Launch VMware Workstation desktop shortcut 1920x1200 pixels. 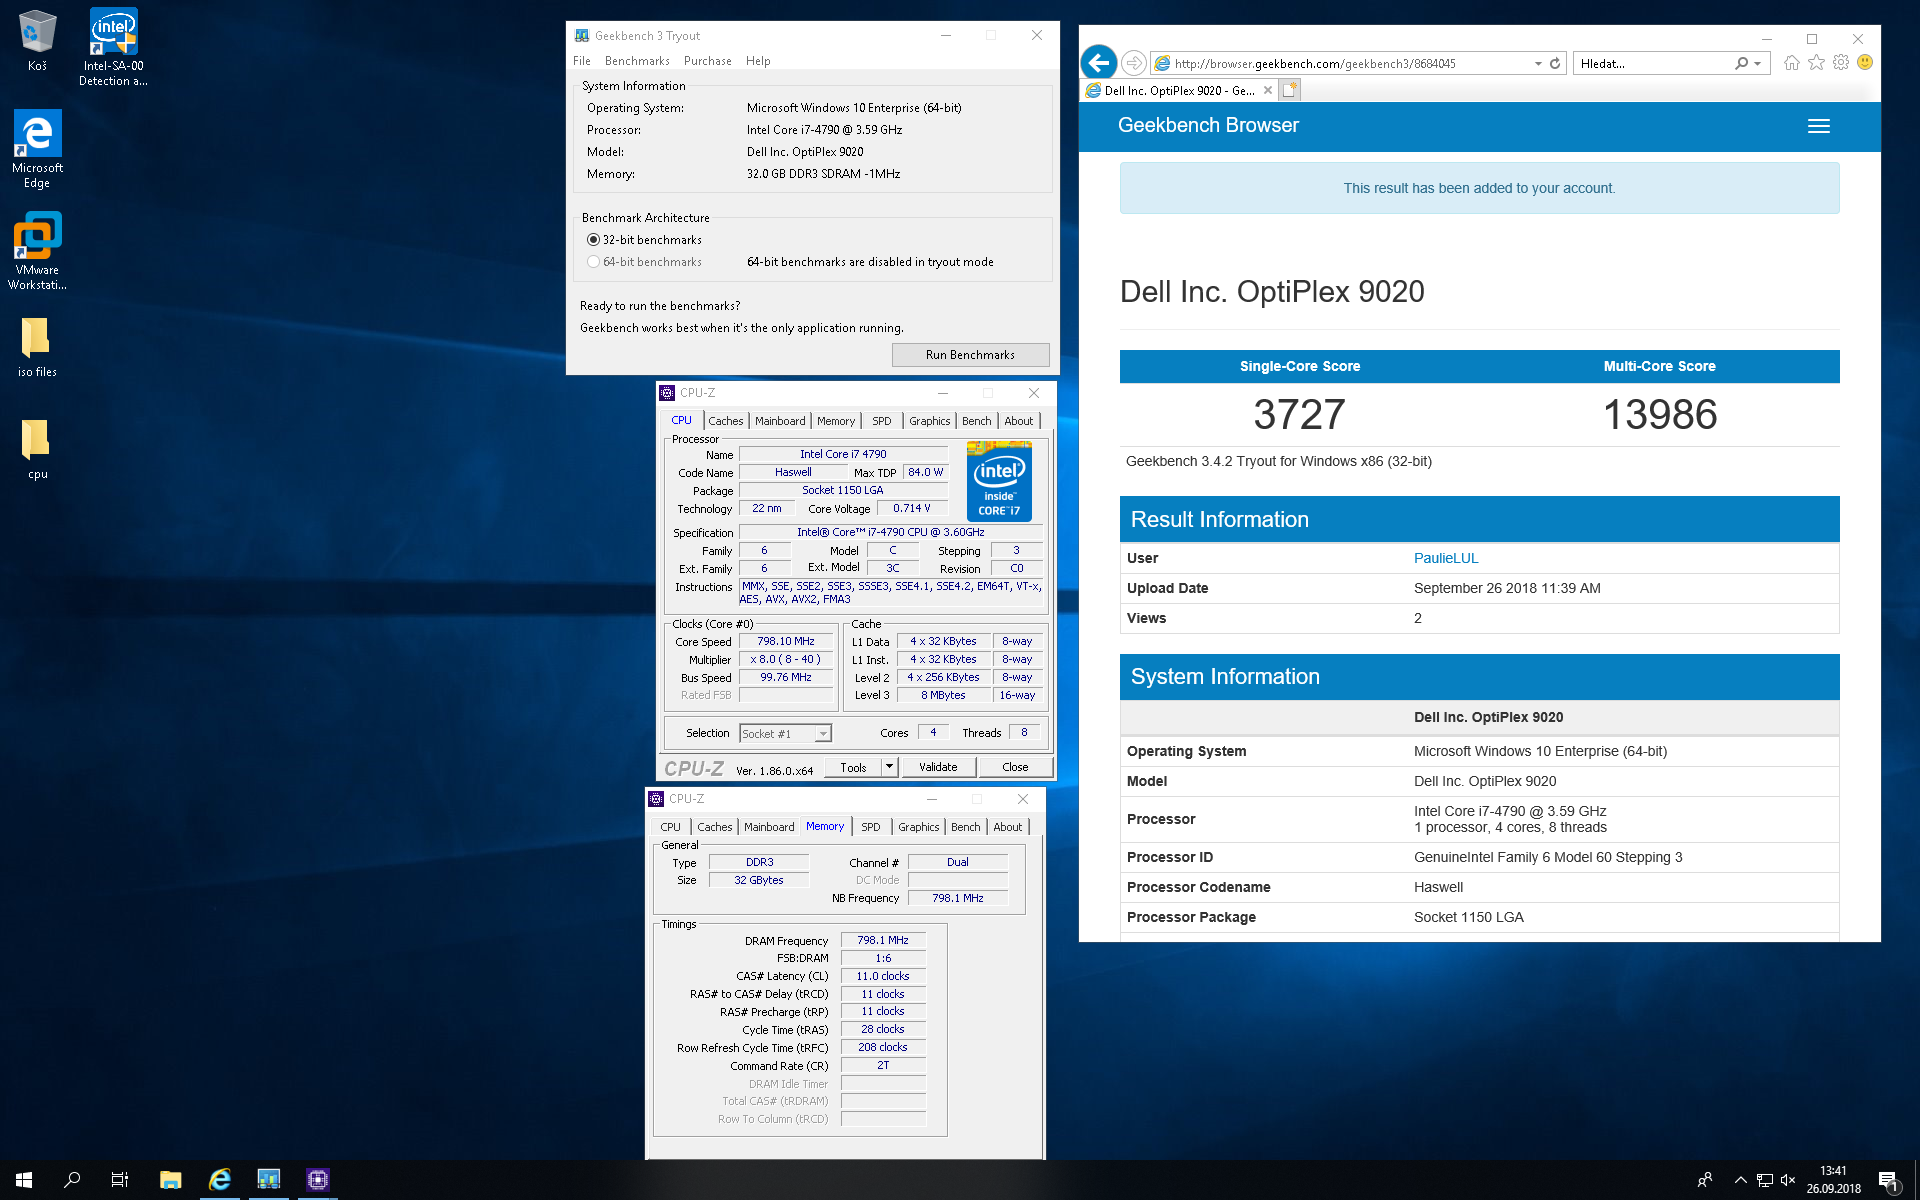tap(37, 250)
